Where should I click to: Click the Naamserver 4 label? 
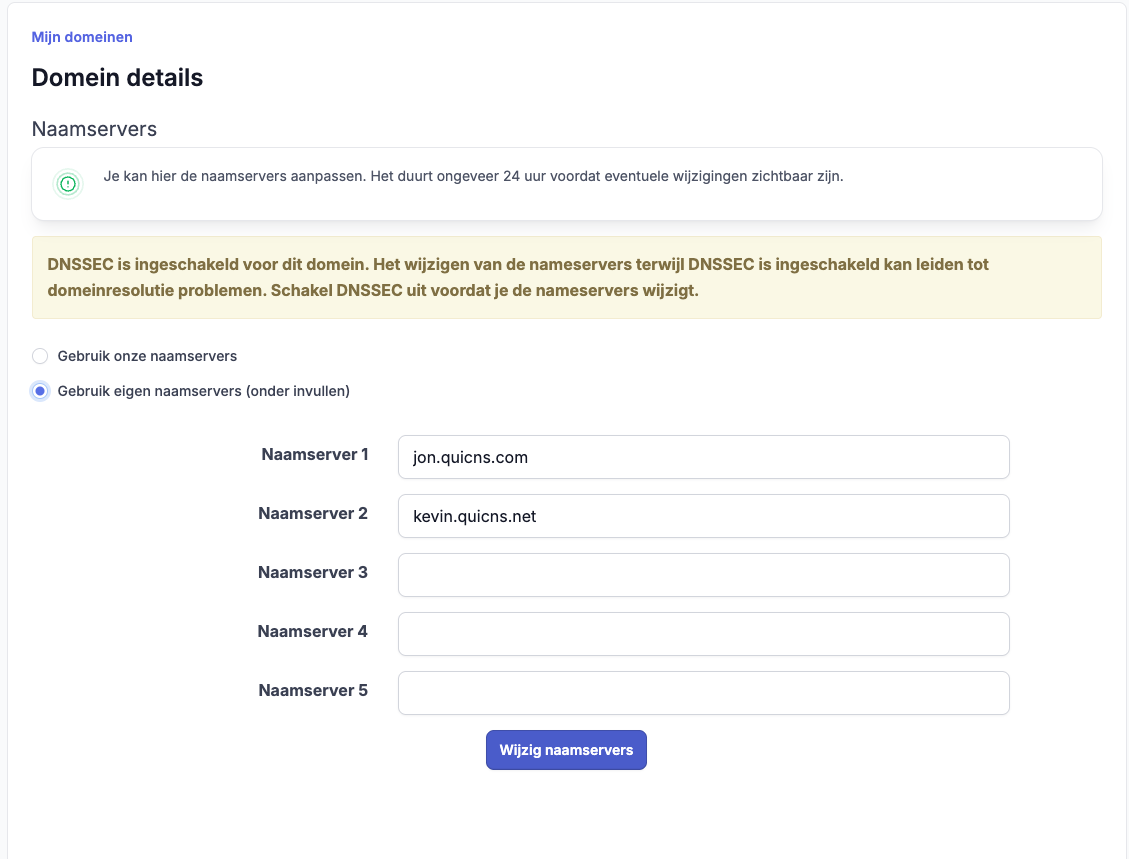point(312,631)
